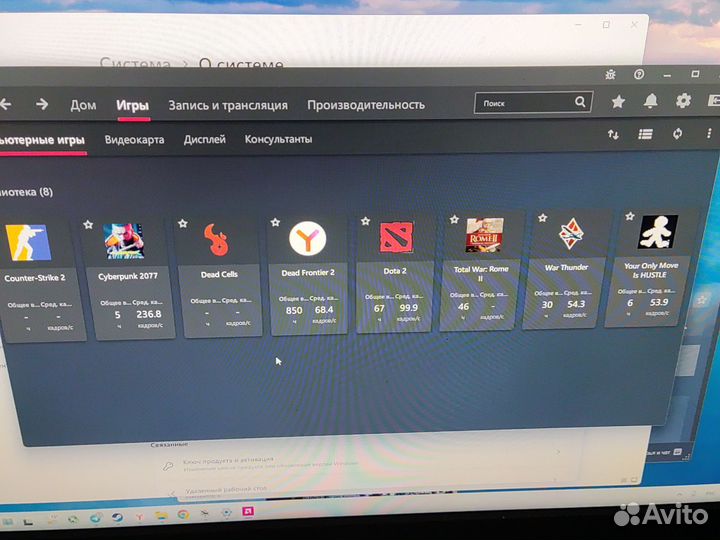The image size is (720, 540).
Task: Open the Запись и трансляция tab
Action: (227, 105)
